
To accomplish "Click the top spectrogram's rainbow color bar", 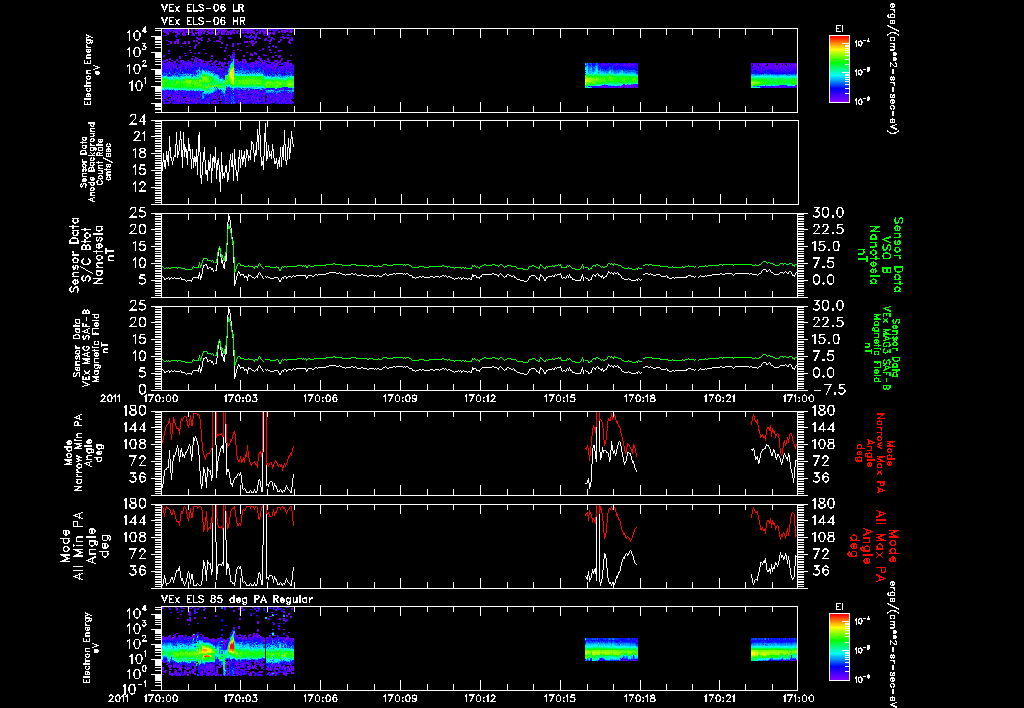I will coord(839,69).
